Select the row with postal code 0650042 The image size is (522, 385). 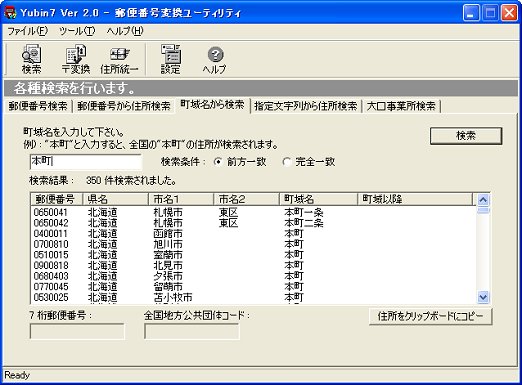tap(253, 223)
